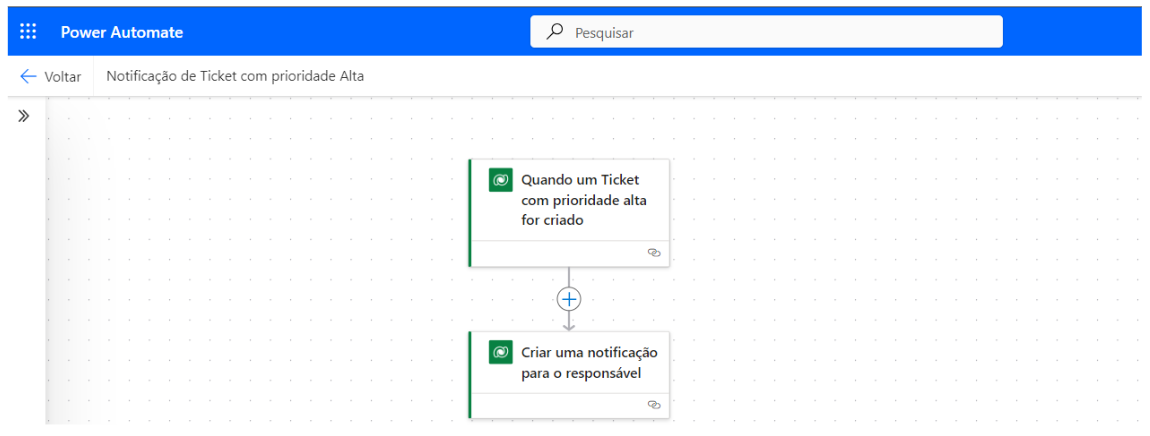
Task: Insert a new step with the plus button
Action: pos(569,299)
